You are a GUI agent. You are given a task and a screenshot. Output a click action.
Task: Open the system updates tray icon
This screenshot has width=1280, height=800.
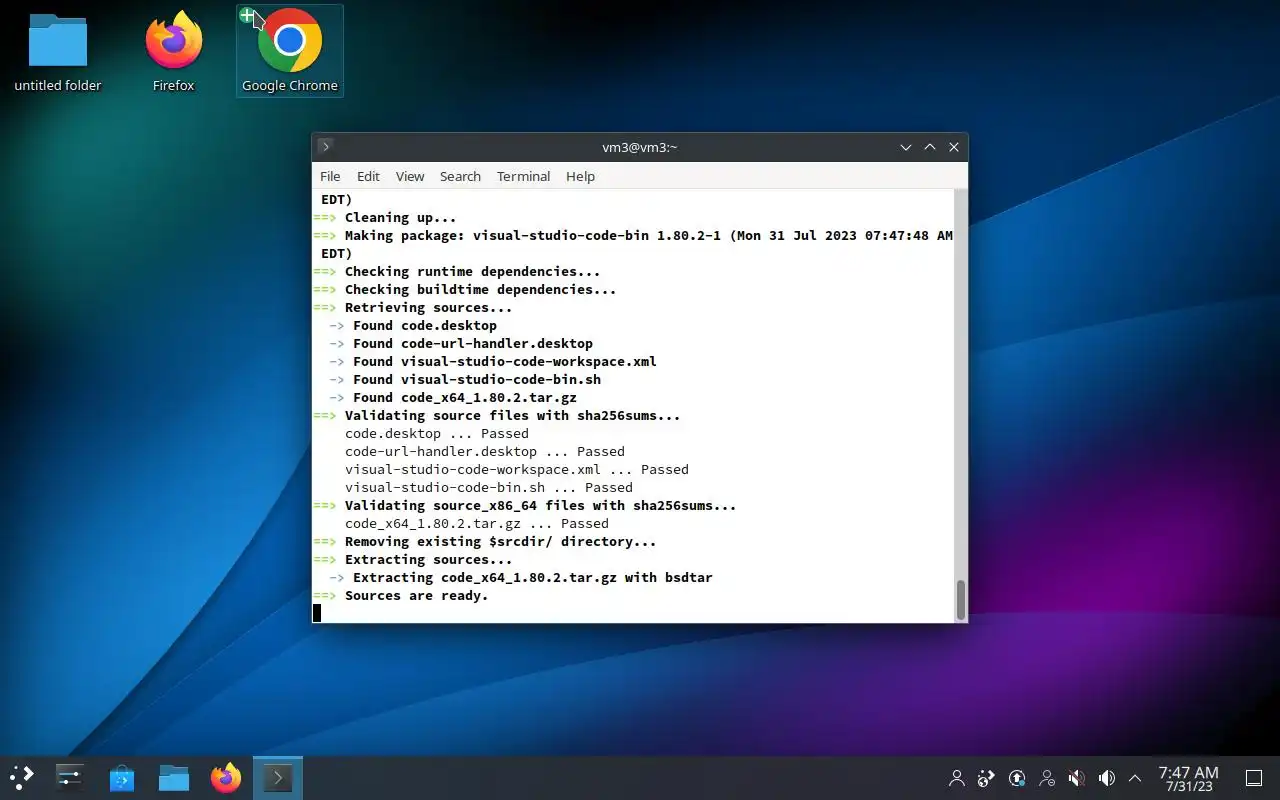pyautogui.click(x=1017, y=778)
